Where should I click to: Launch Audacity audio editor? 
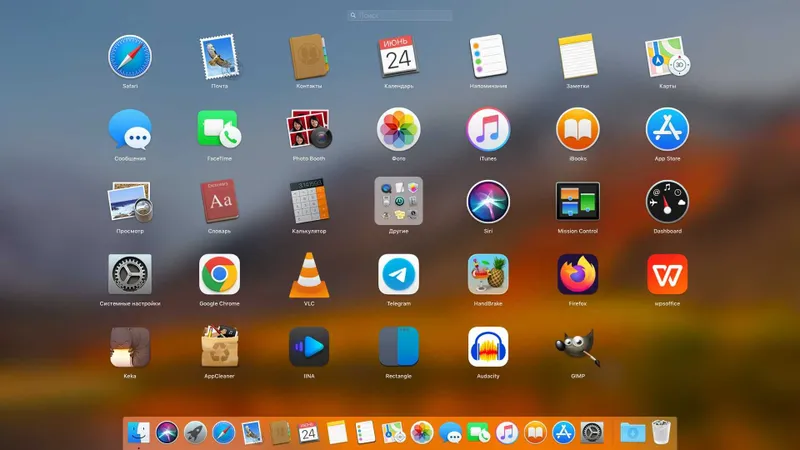488,347
